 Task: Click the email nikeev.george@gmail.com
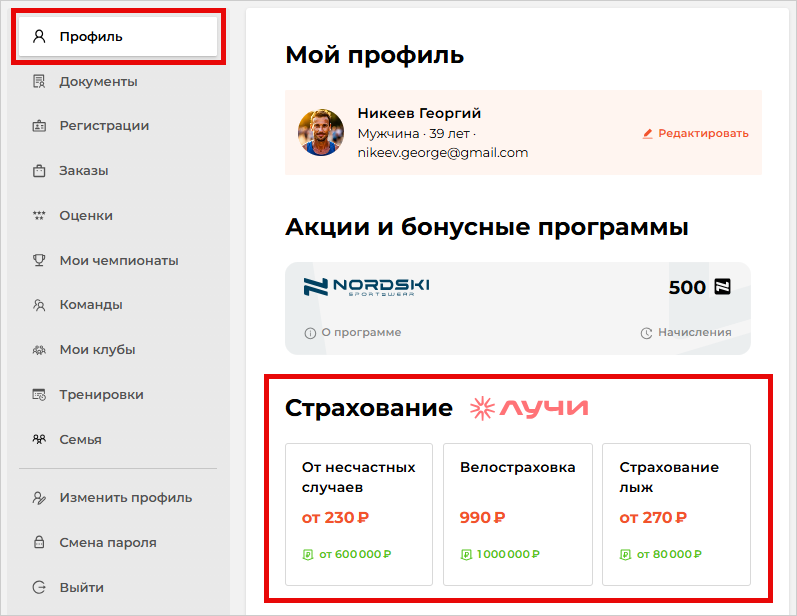(x=443, y=152)
